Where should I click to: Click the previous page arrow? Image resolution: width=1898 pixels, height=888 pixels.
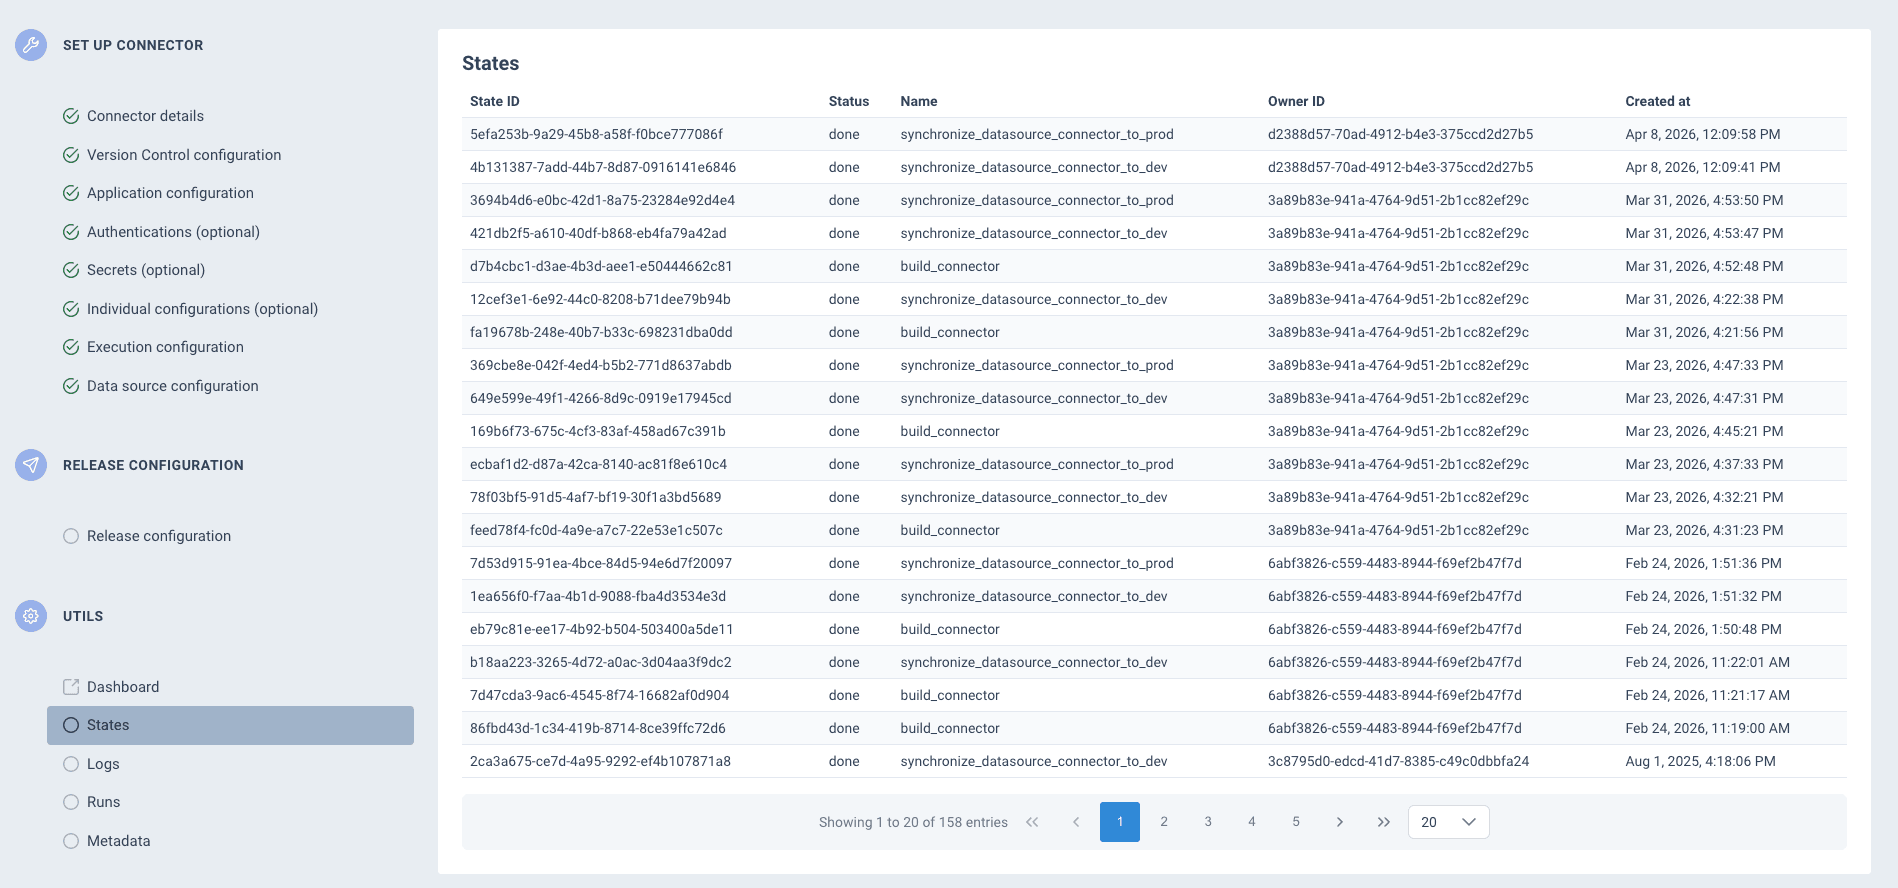(1076, 822)
